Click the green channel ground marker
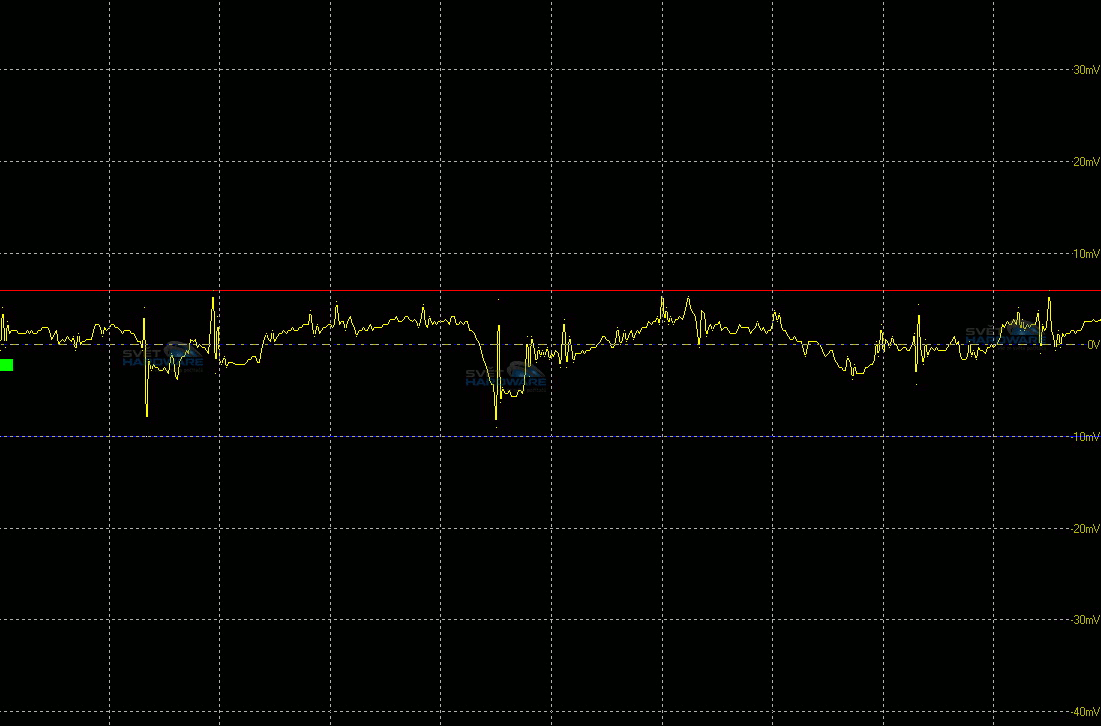This screenshot has width=1101, height=726. [x=6, y=365]
